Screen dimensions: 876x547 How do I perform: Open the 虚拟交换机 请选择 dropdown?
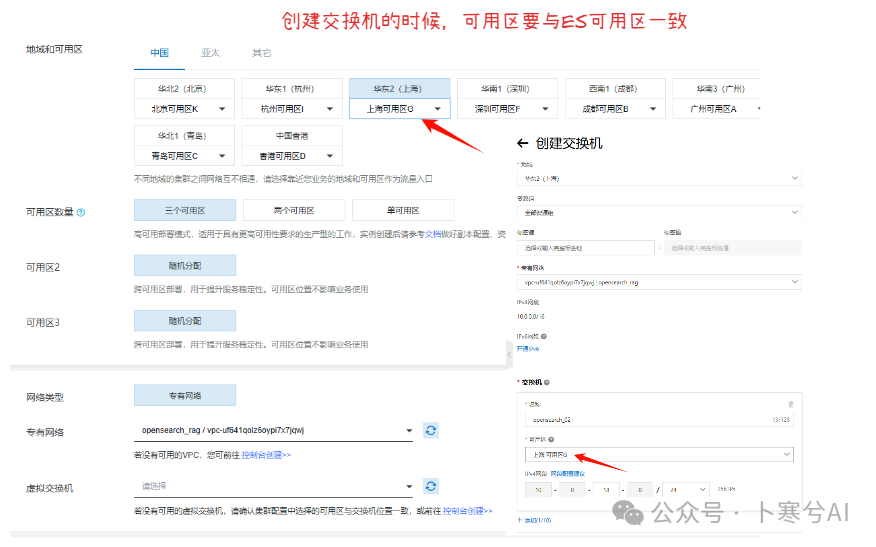273,487
